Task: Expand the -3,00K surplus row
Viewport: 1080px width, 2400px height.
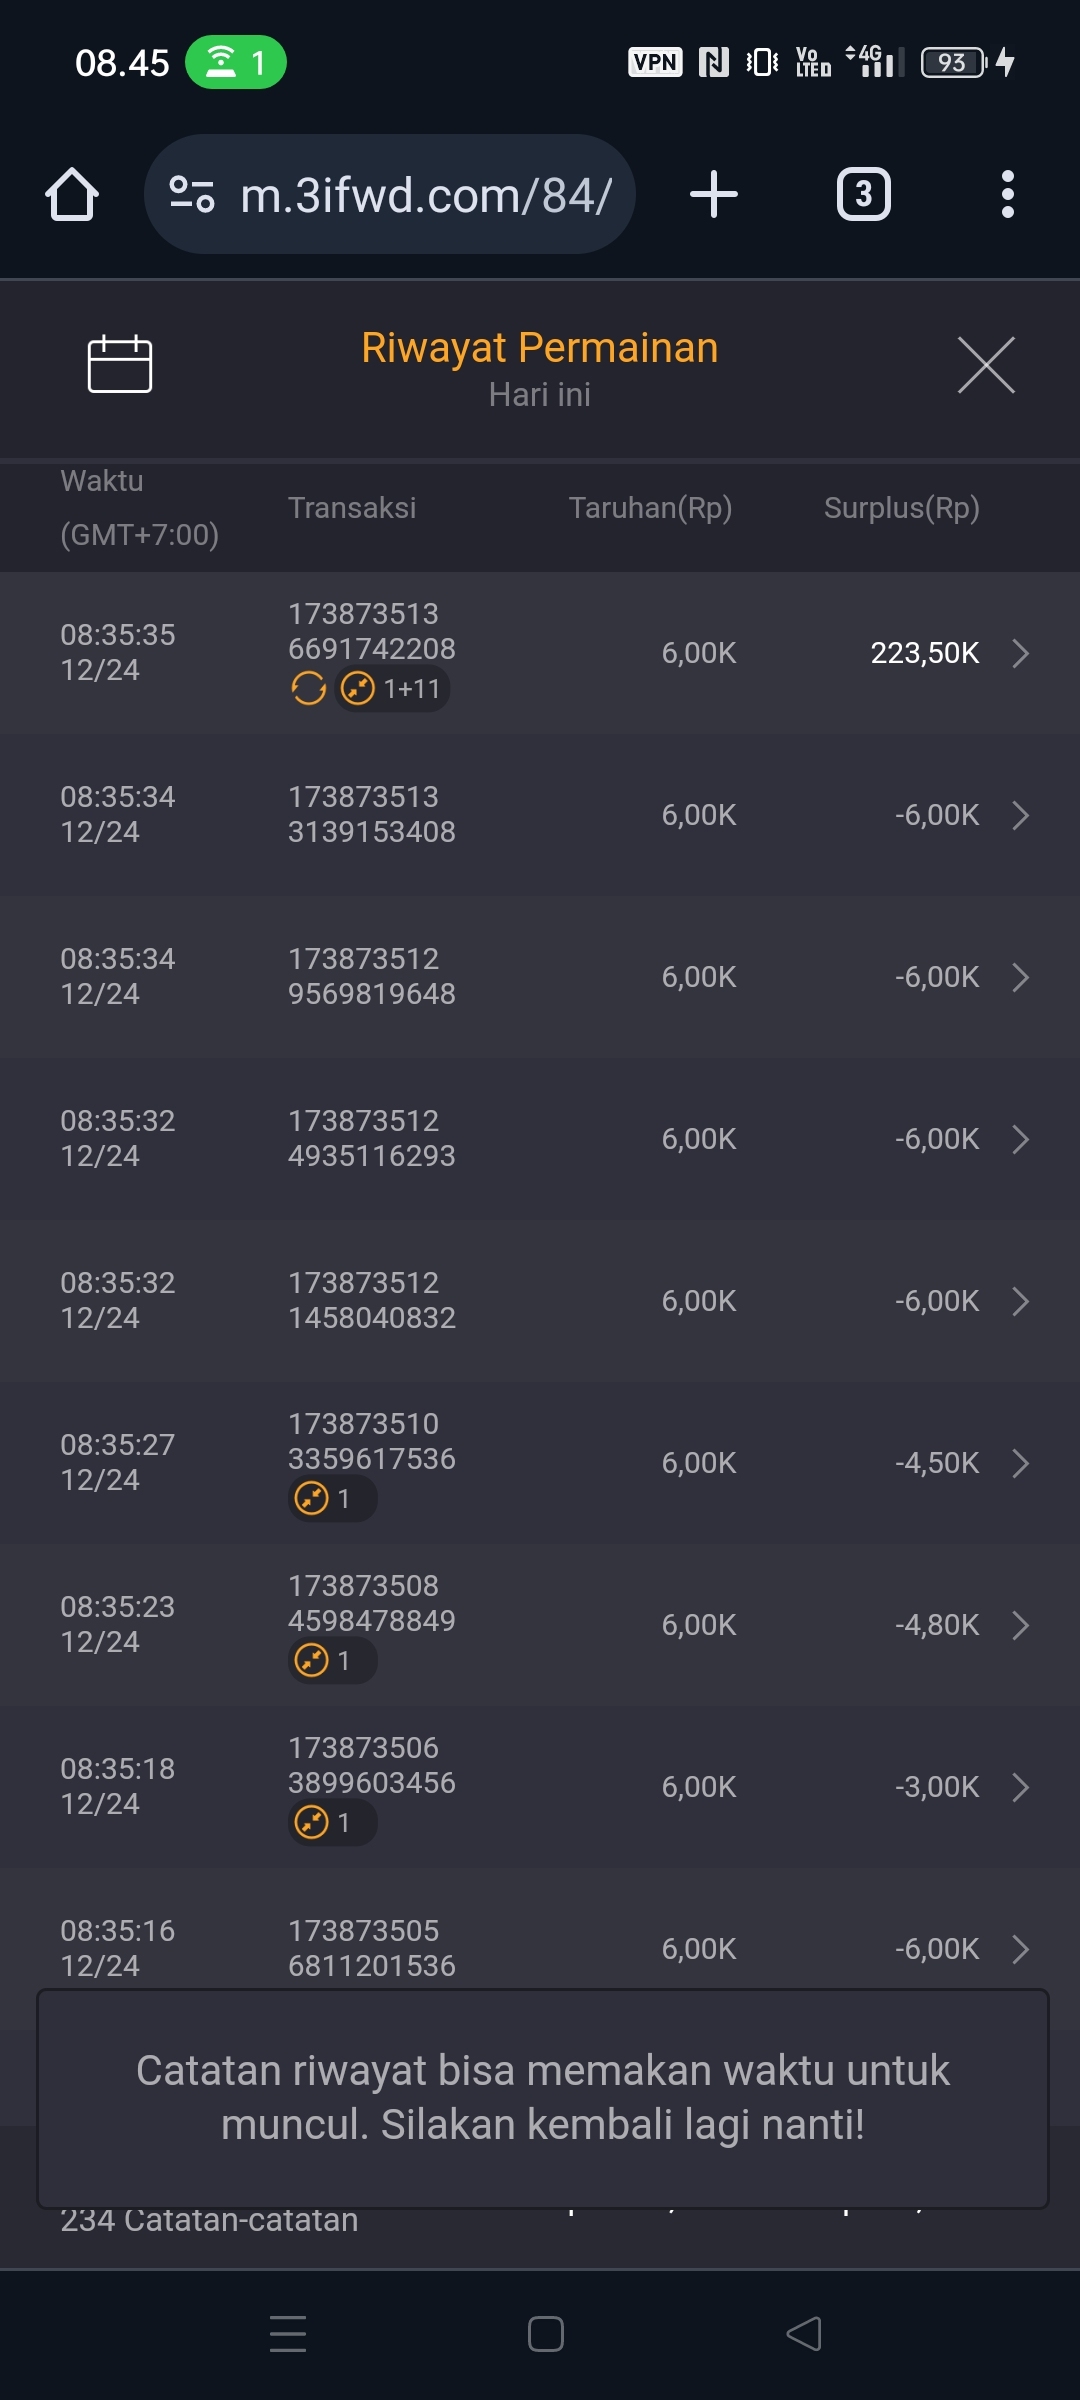Action: (1020, 1787)
